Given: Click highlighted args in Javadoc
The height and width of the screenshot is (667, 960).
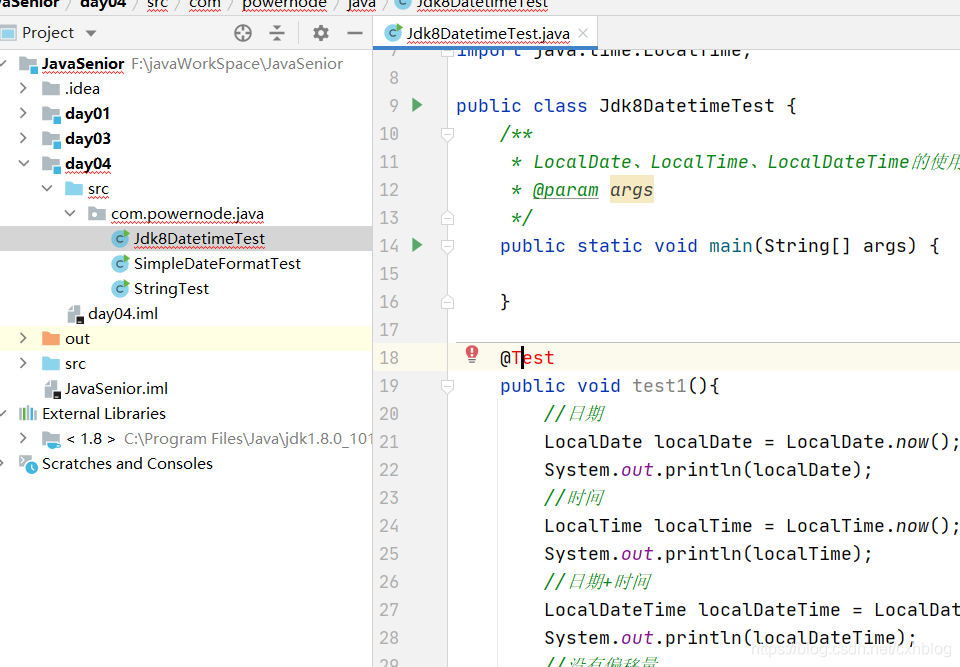Looking at the screenshot, I should [632, 190].
